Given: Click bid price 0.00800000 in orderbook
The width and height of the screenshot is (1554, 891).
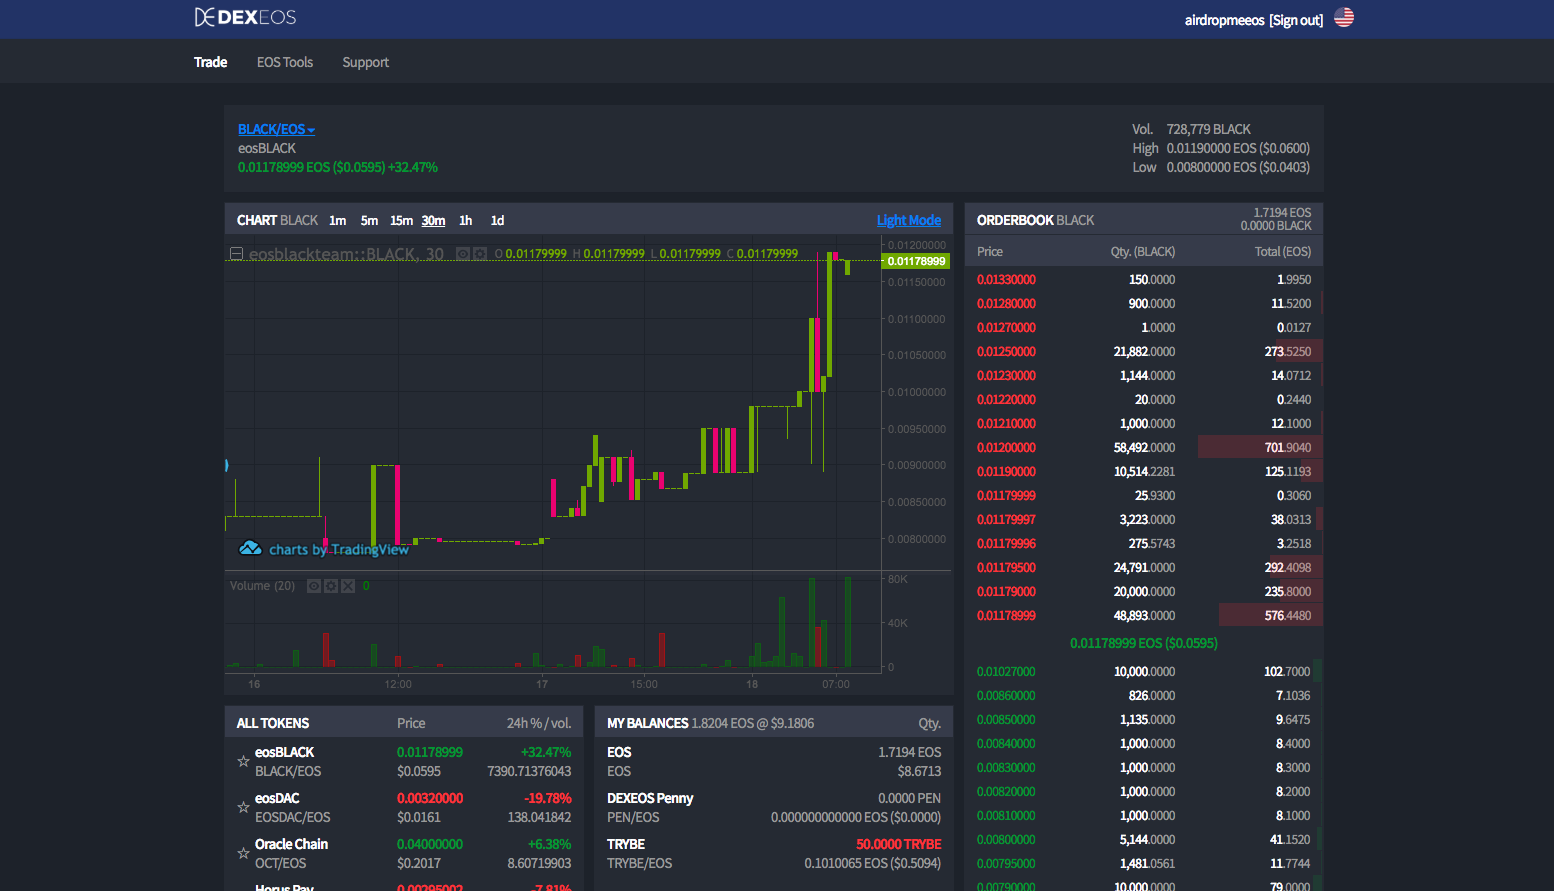Looking at the screenshot, I should pyautogui.click(x=1006, y=839).
